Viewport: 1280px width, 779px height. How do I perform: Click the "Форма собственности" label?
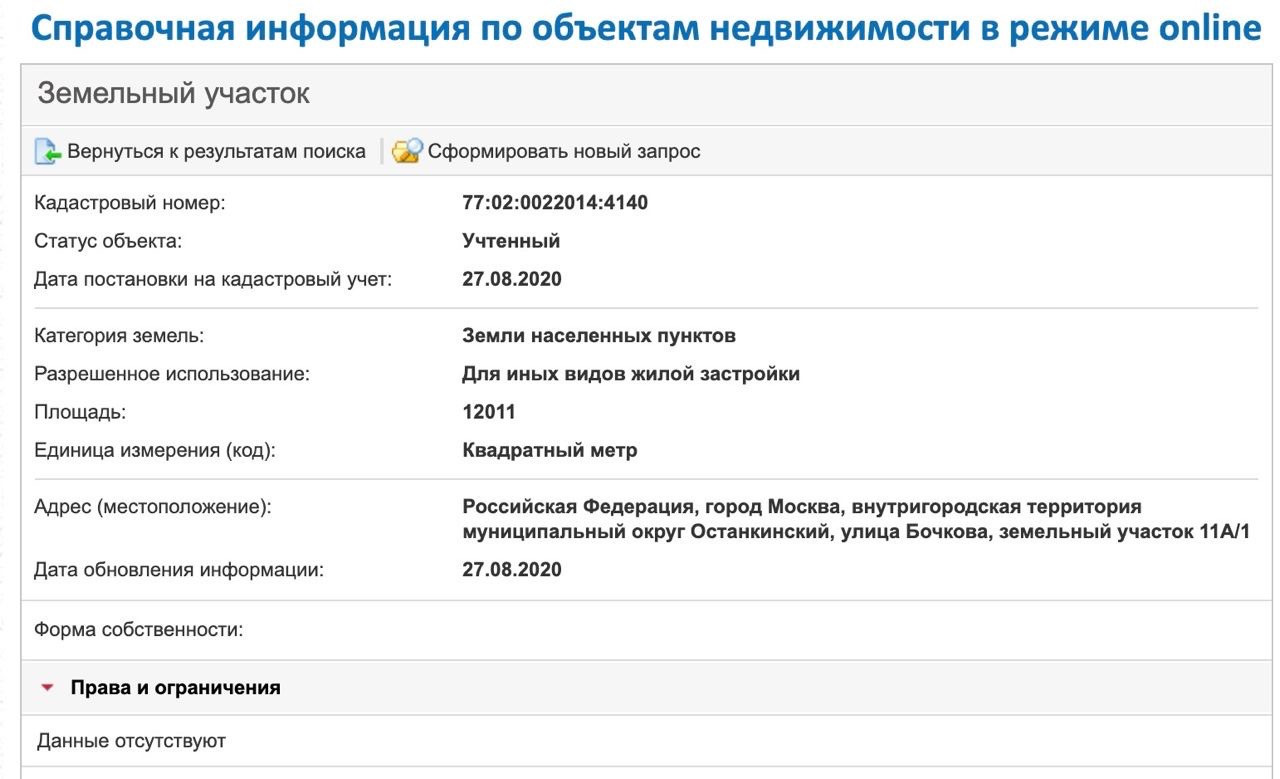[139, 630]
